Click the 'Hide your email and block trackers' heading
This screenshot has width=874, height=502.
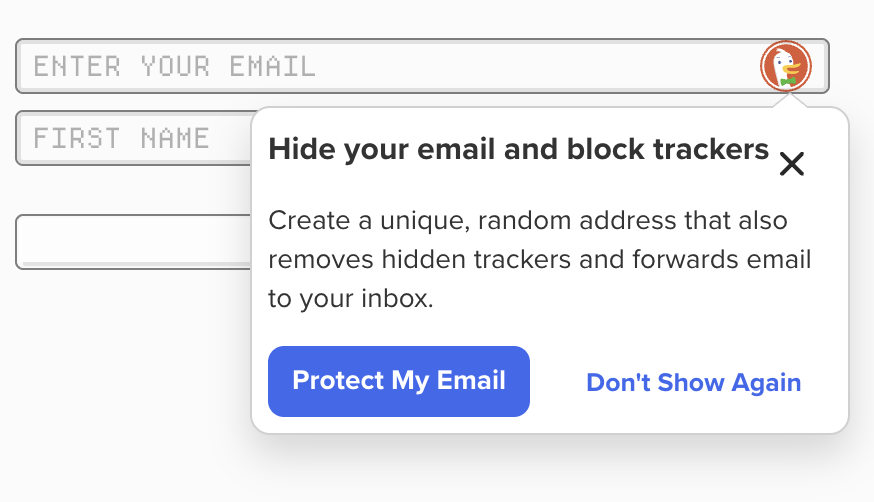point(518,150)
